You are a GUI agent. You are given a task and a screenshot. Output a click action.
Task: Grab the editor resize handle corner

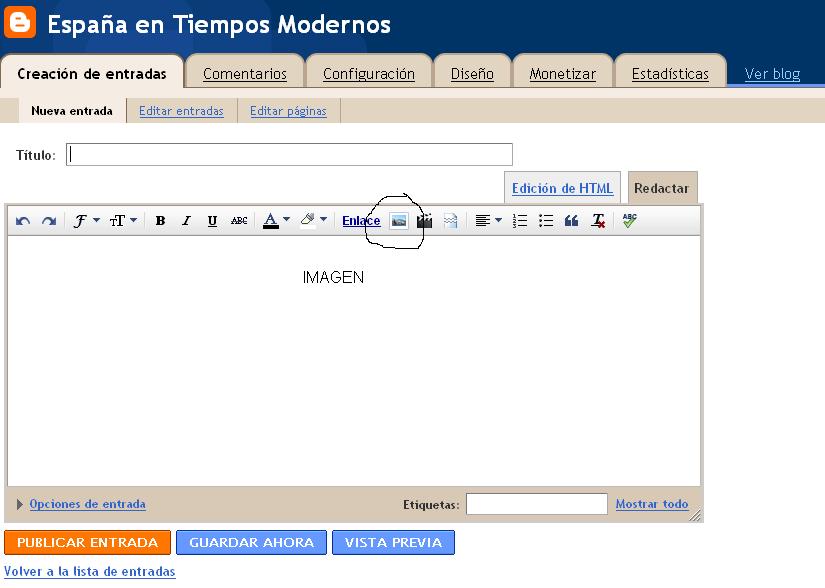coord(695,515)
